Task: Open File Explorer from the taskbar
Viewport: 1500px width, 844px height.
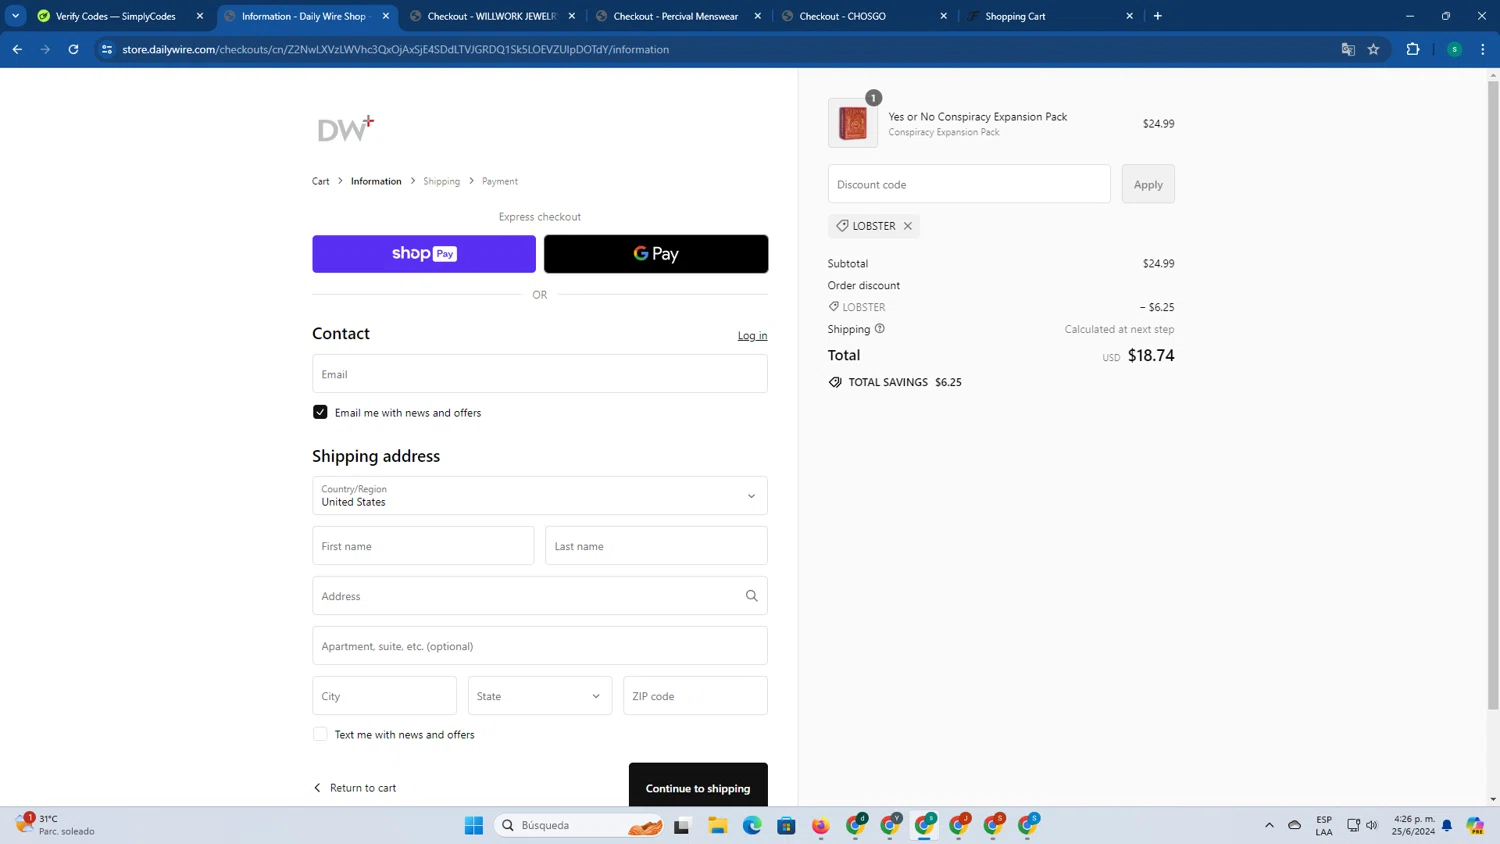Action: point(717,825)
